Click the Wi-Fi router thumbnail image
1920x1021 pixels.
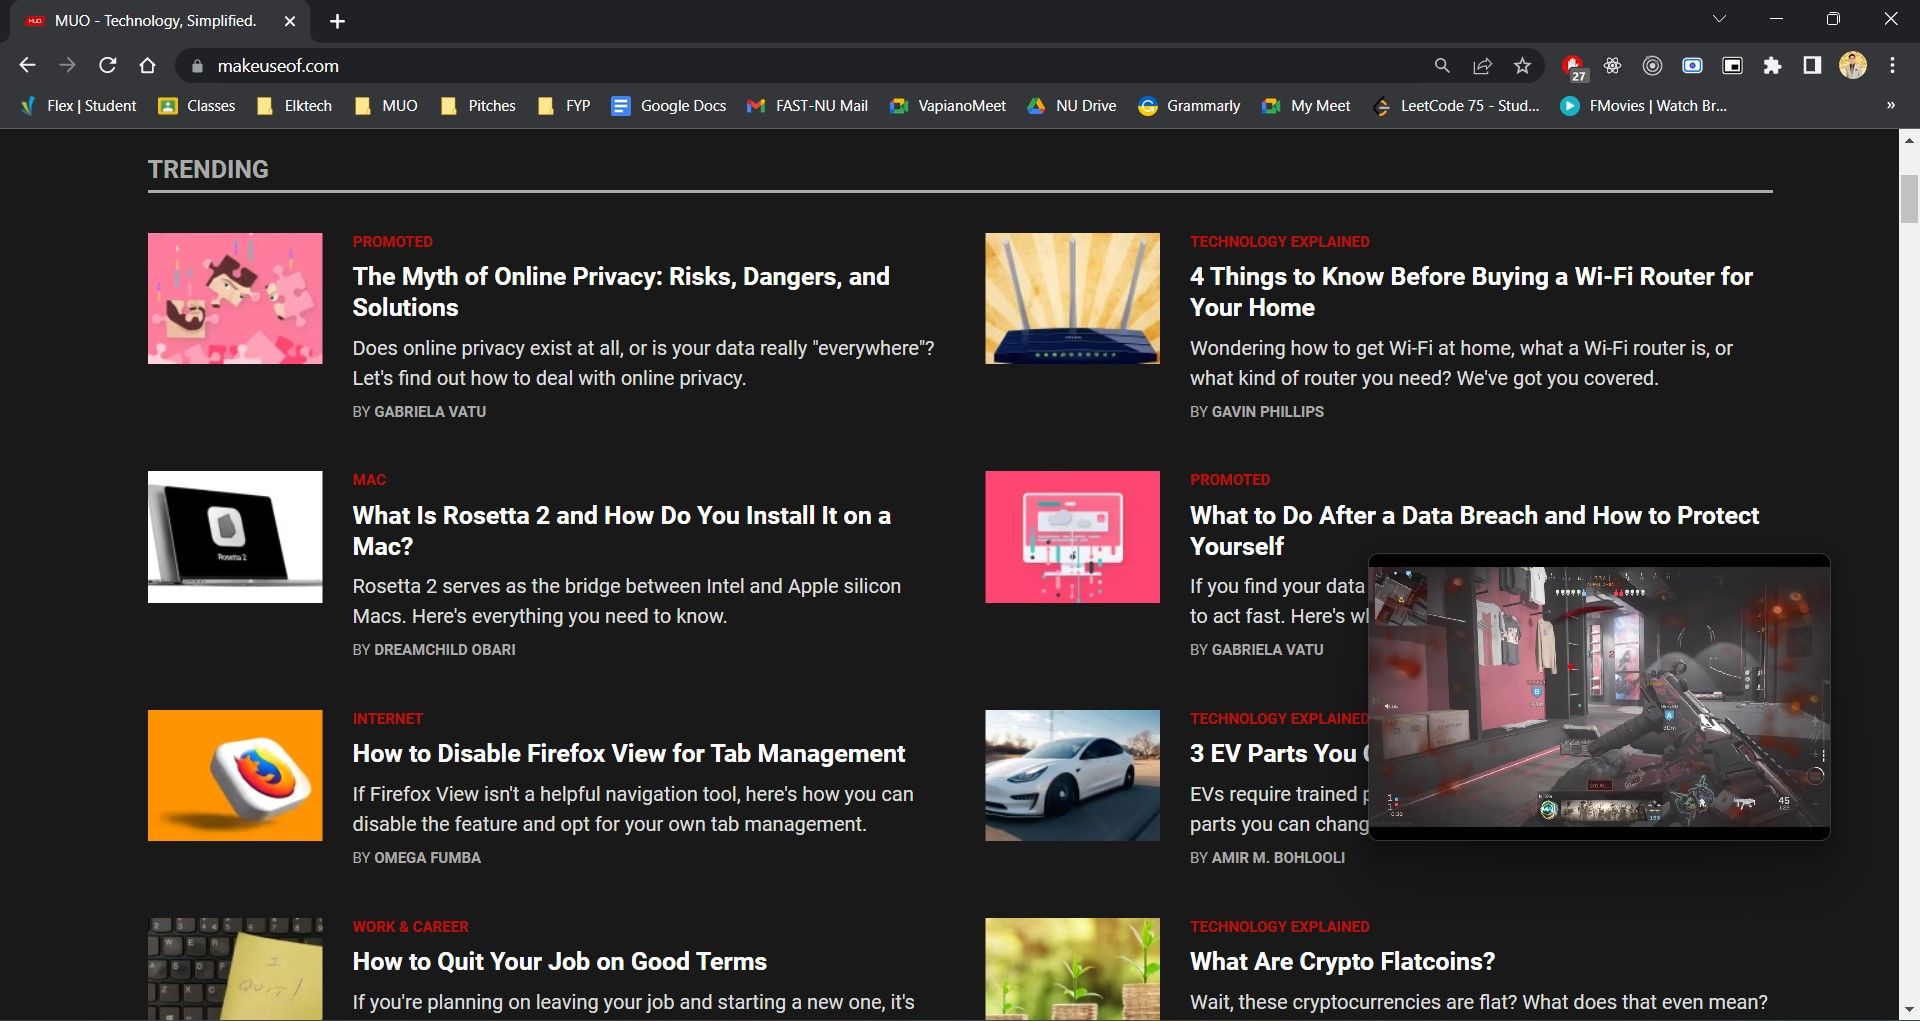tap(1072, 298)
